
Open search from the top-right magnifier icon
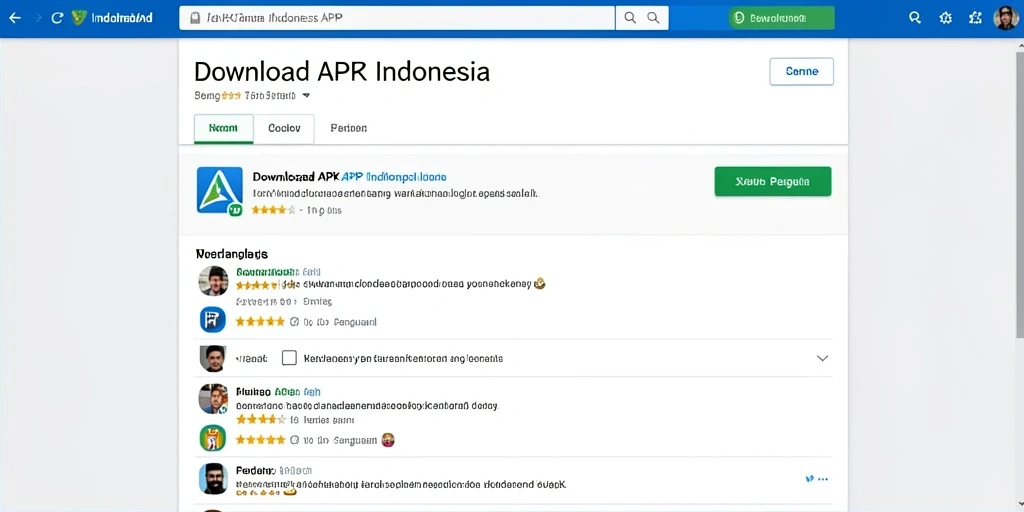tap(915, 18)
